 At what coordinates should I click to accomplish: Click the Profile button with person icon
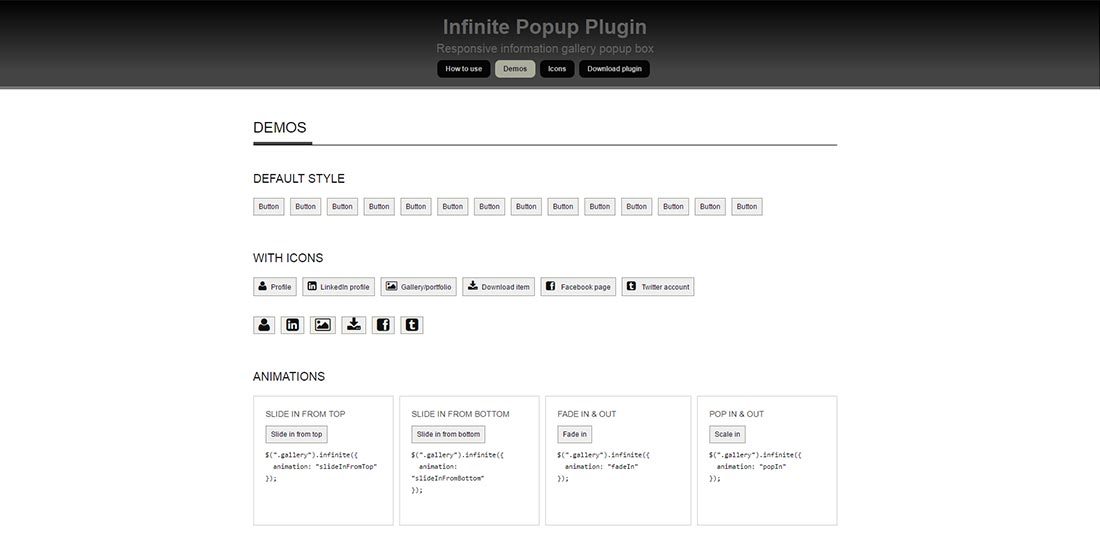pyautogui.click(x=275, y=286)
